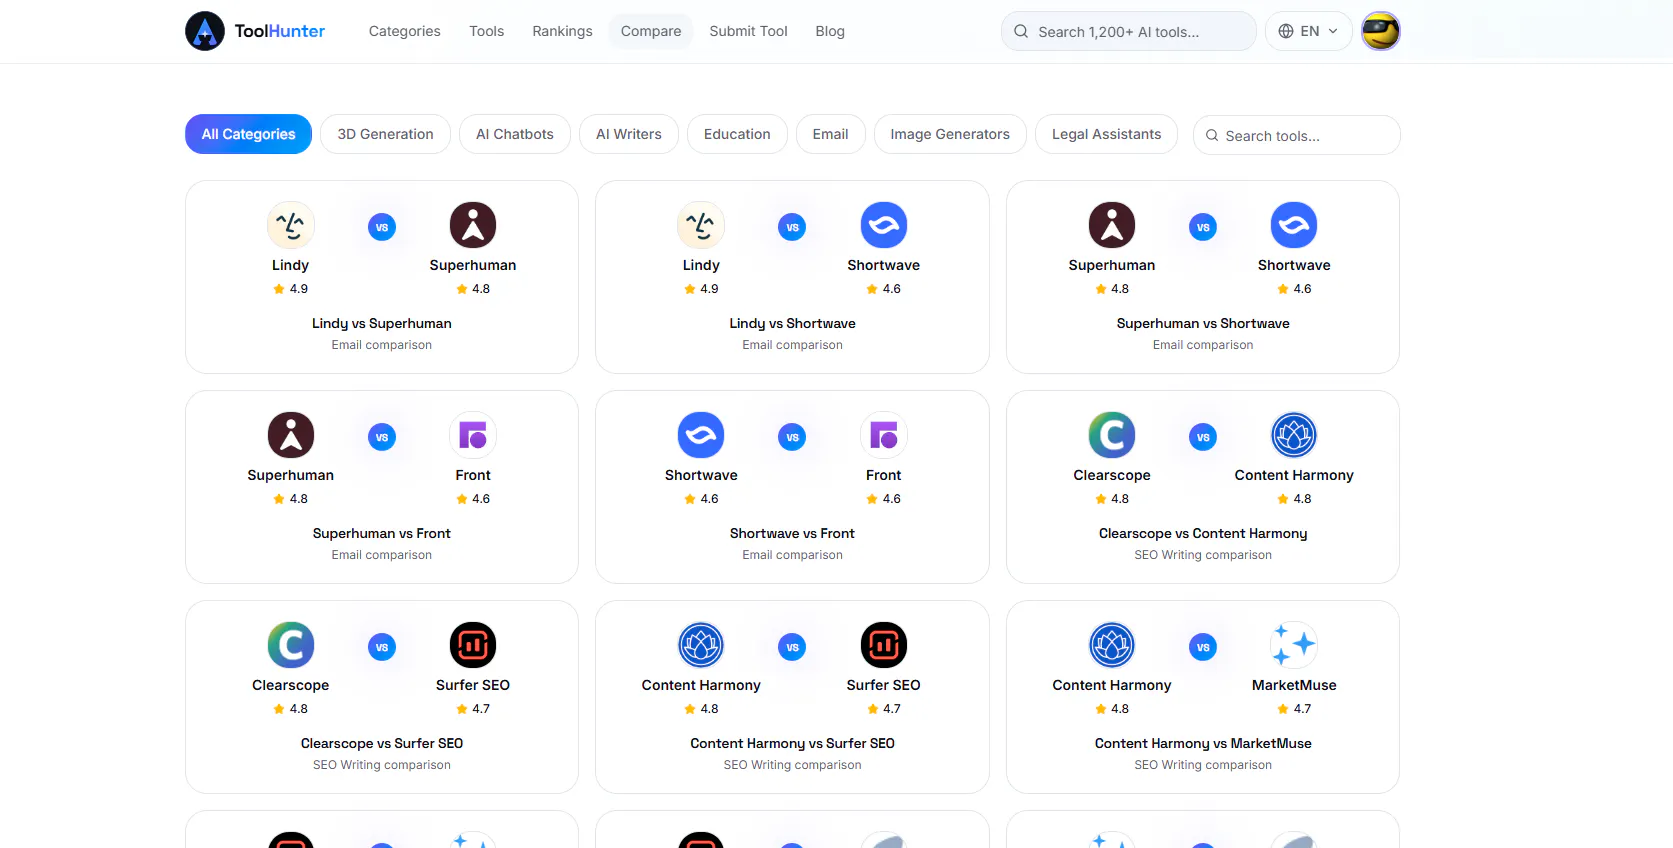The width and height of the screenshot is (1673, 848).
Task: Click 'SEO Writing comparison' under Clearscope vs Surfer SEO
Action: [382, 765]
